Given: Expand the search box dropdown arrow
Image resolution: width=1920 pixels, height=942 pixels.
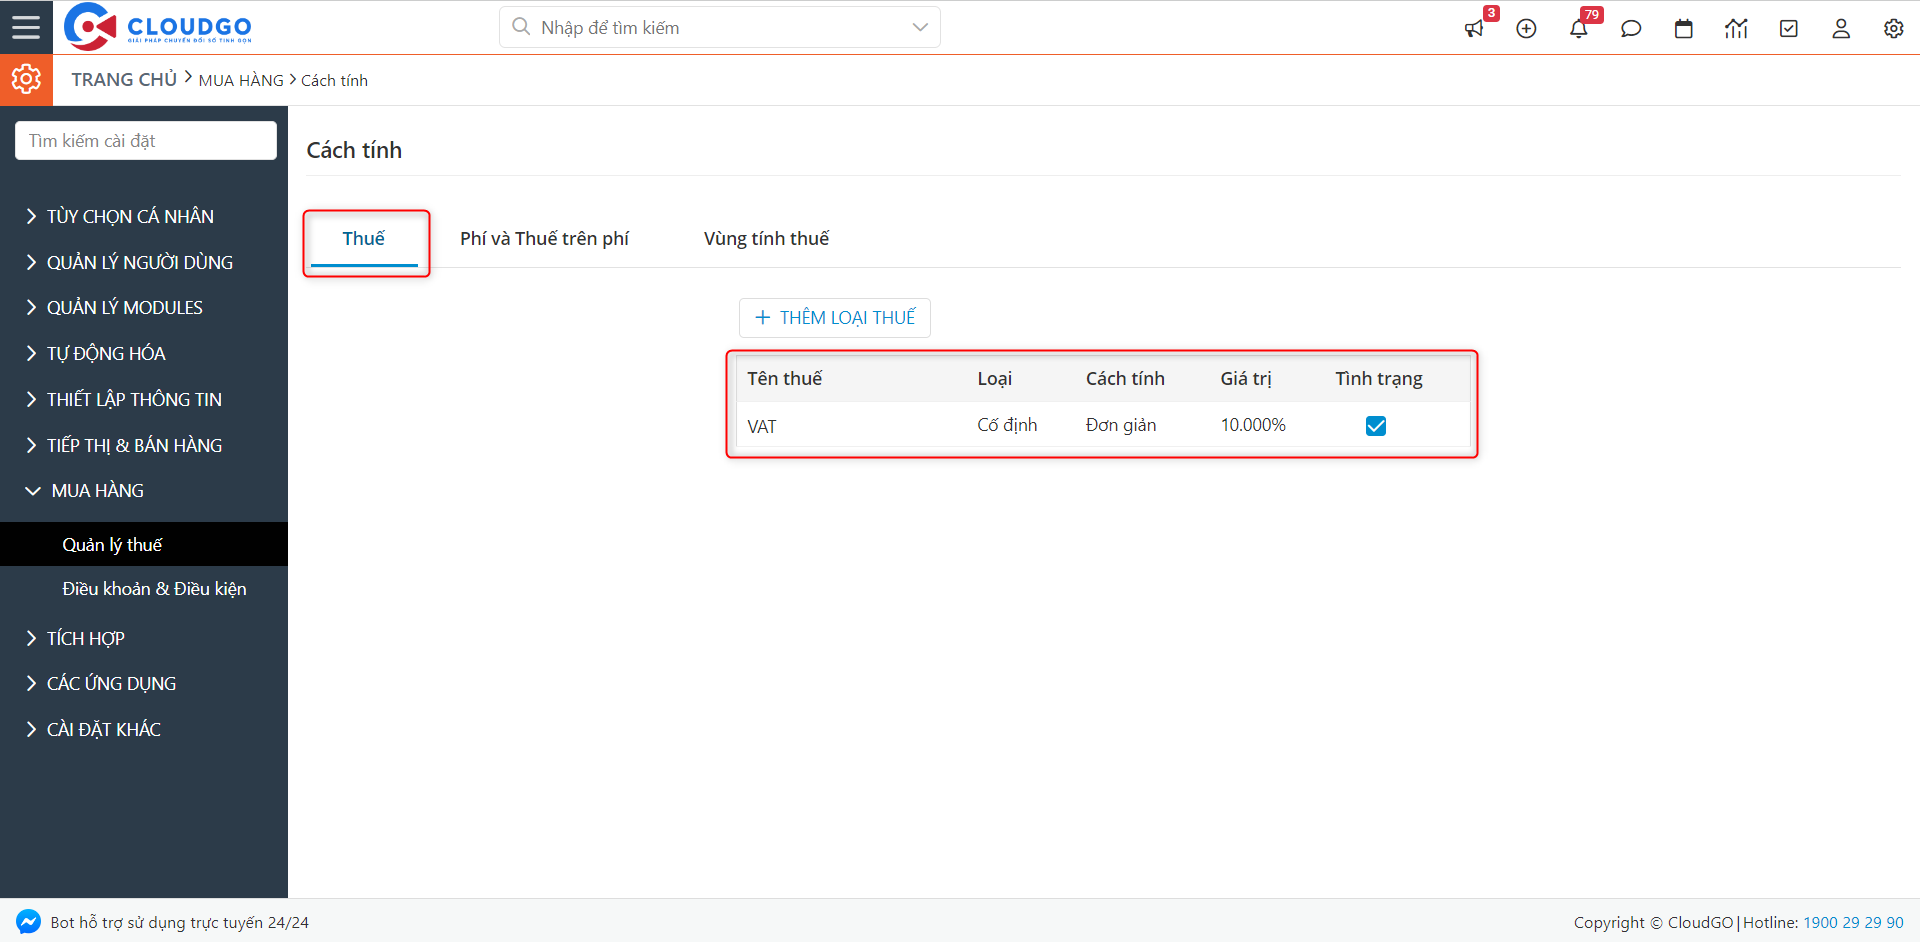Looking at the screenshot, I should 920,27.
